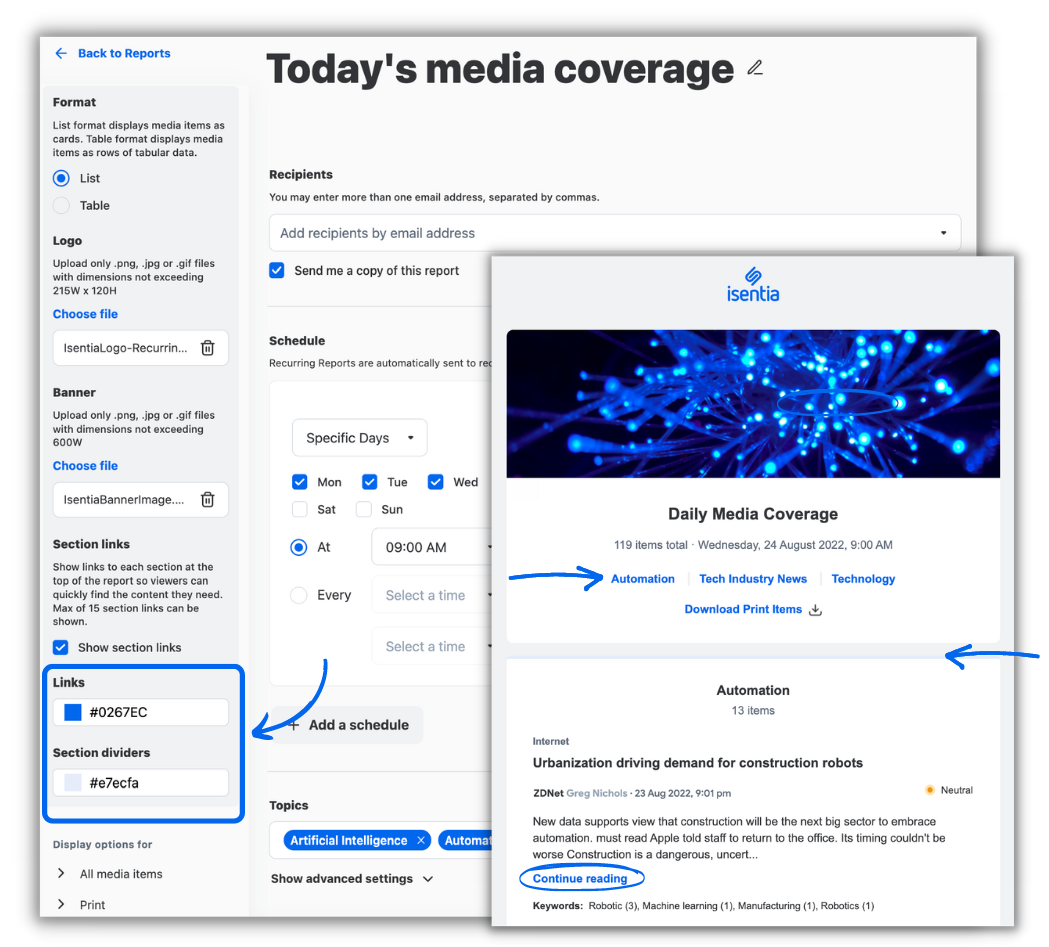Go Back to Reports
1049x947 pixels.
[x=124, y=54]
